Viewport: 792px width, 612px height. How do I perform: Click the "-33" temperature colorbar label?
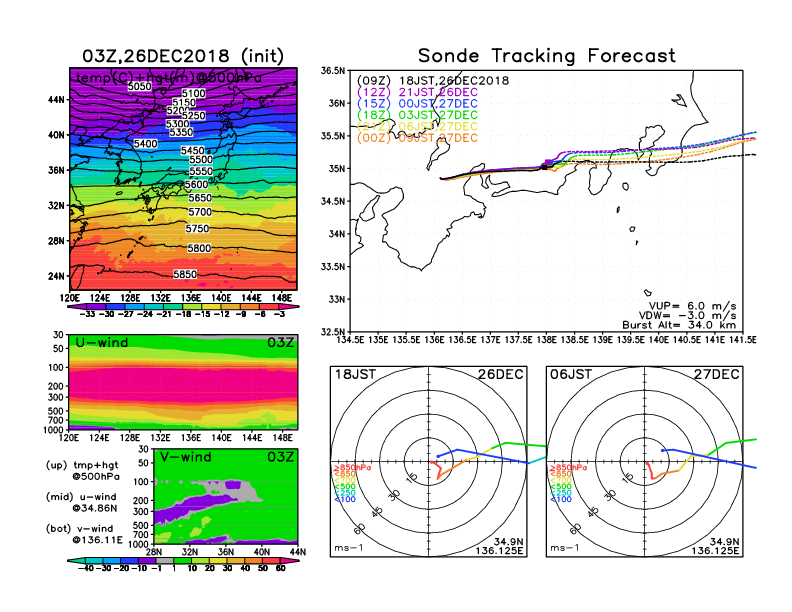pos(87,315)
